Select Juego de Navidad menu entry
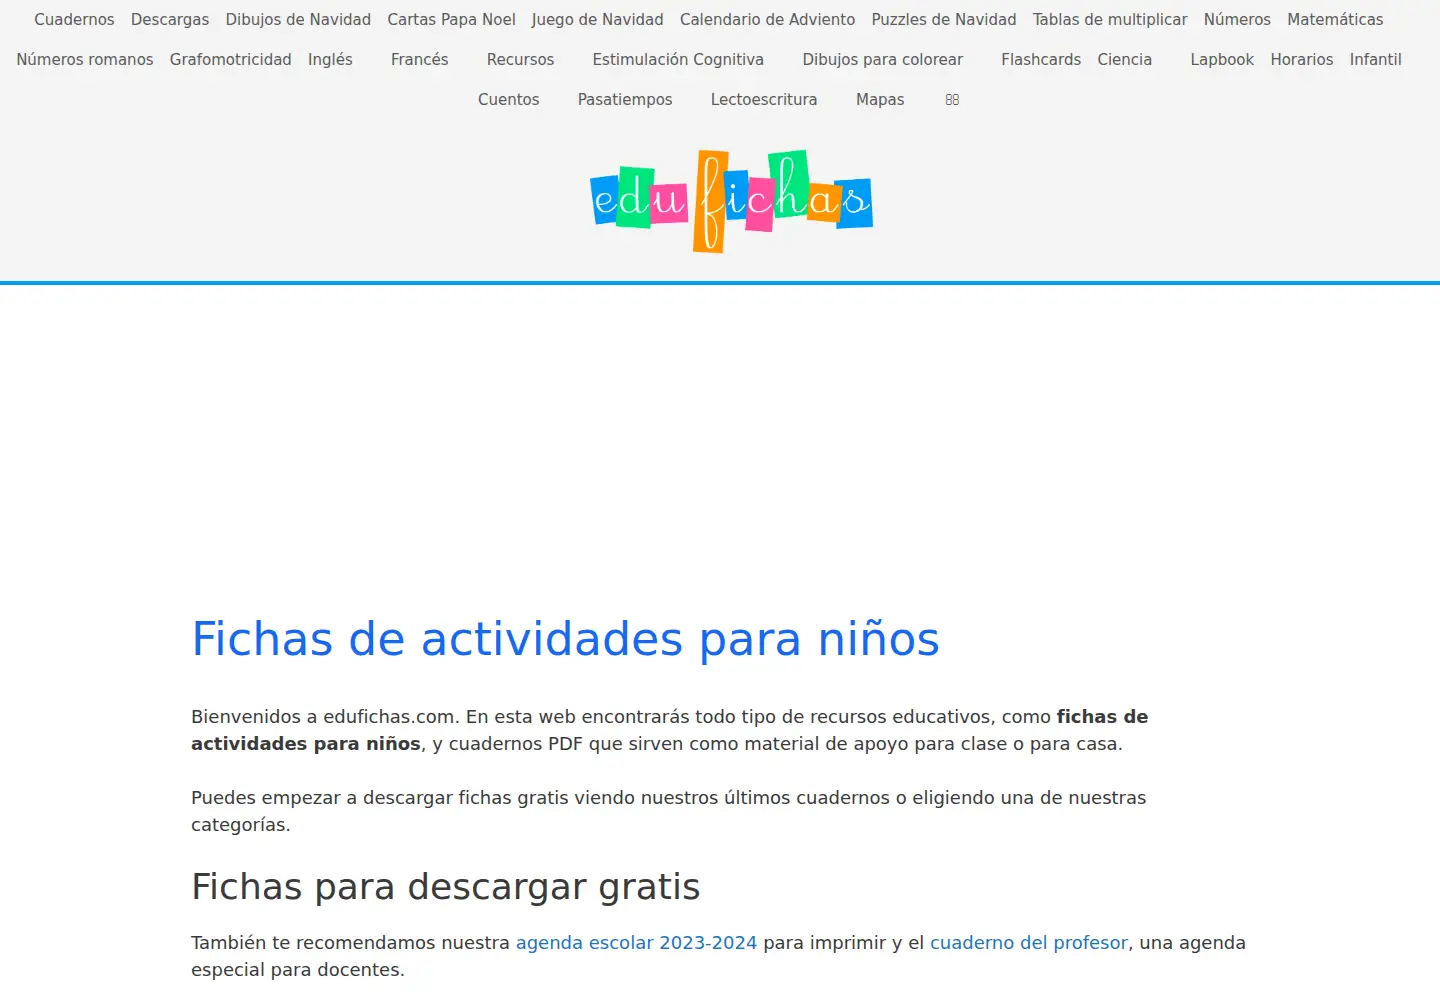Image resolution: width=1440 pixels, height=1000 pixels. coord(598,20)
